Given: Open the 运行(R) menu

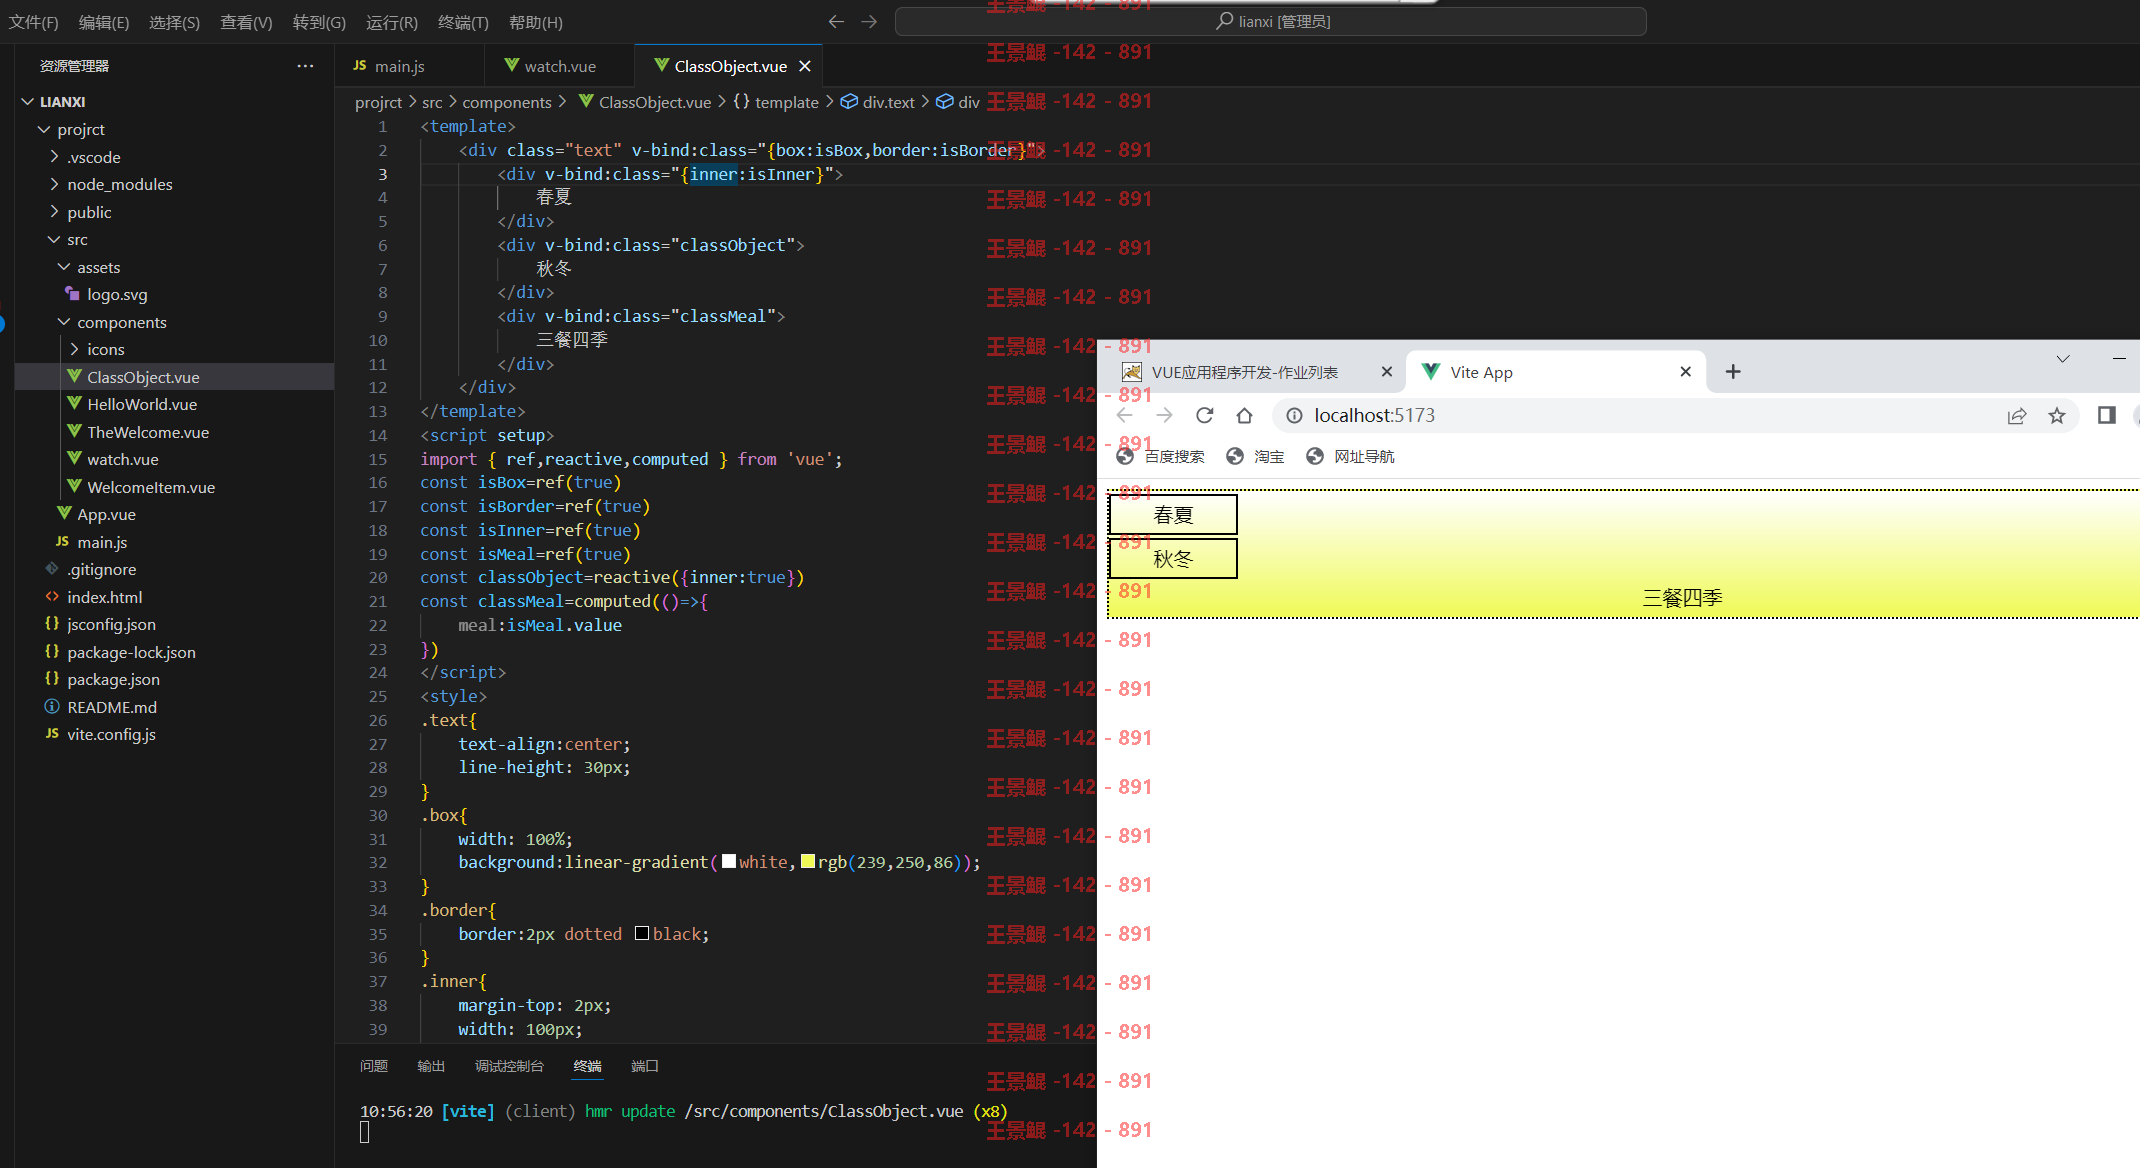Looking at the screenshot, I should point(392,22).
